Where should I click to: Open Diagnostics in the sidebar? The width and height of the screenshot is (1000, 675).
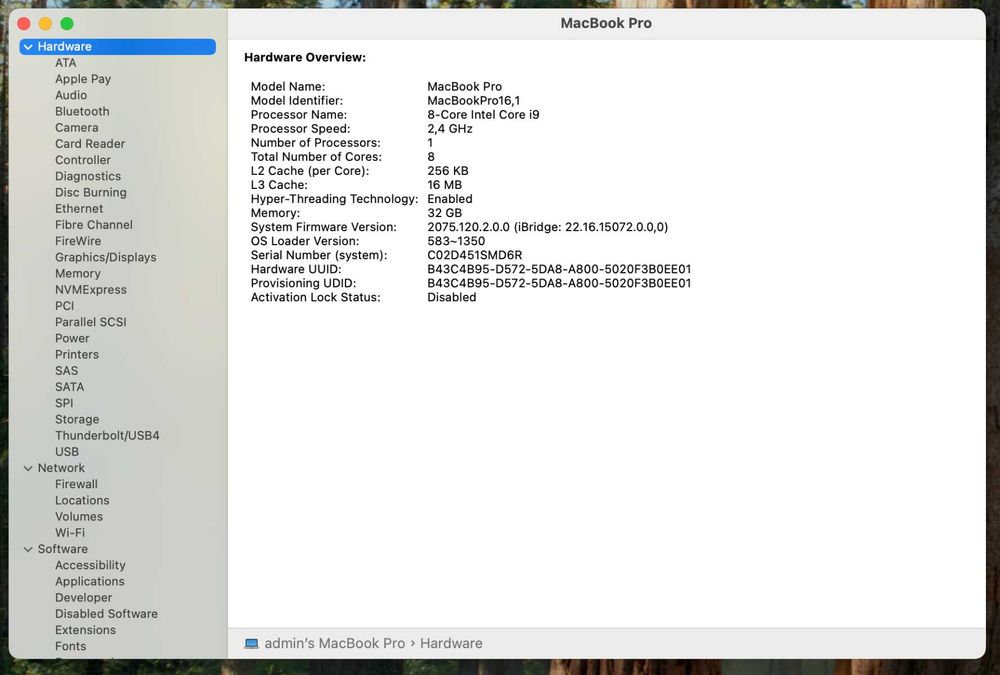[x=88, y=176]
